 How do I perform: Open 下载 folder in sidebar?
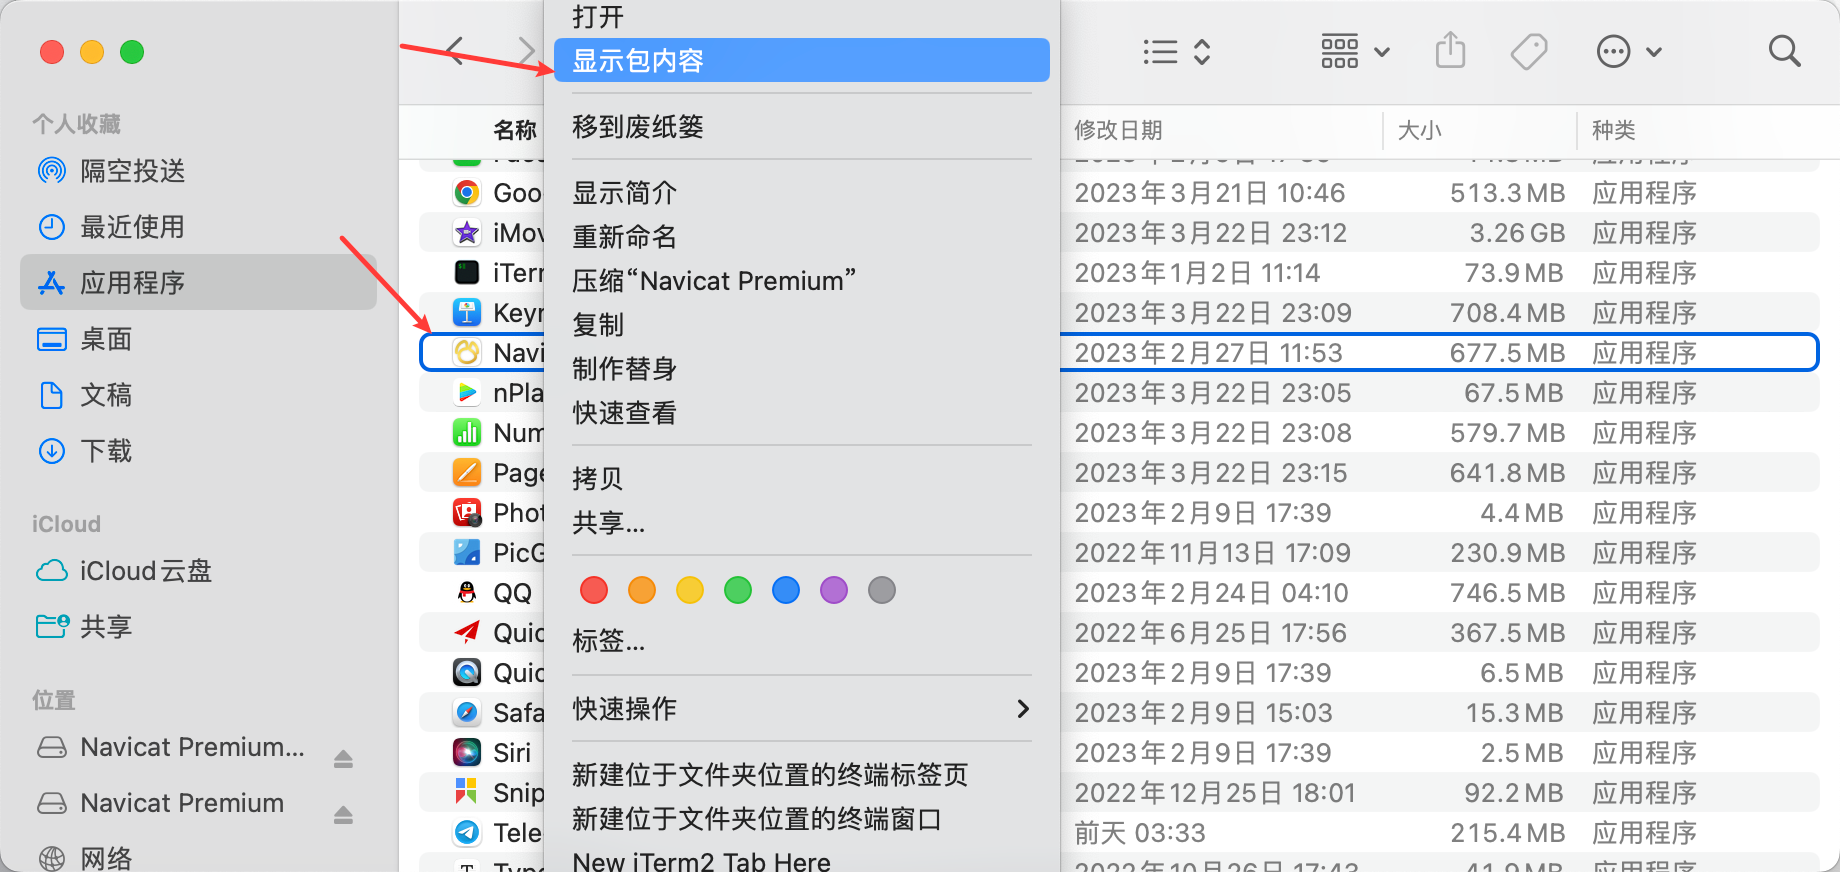click(106, 451)
